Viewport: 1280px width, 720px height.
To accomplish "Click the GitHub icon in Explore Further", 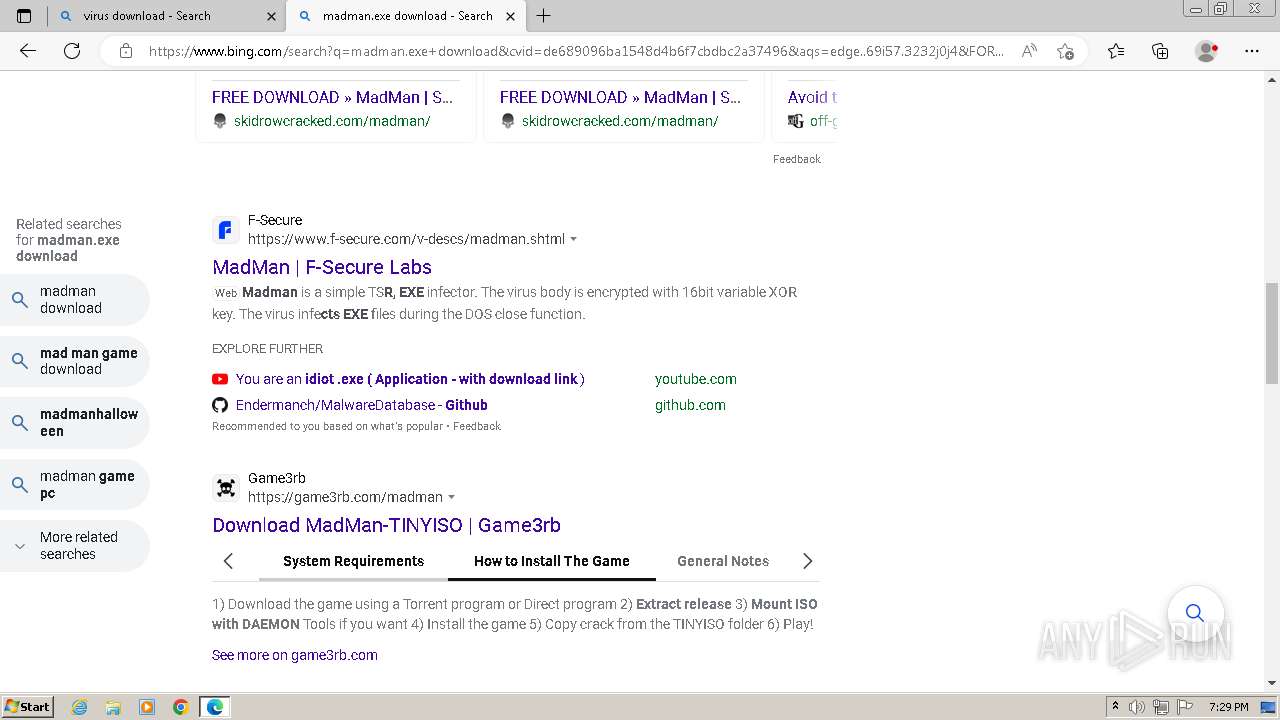I will click(x=220, y=405).
